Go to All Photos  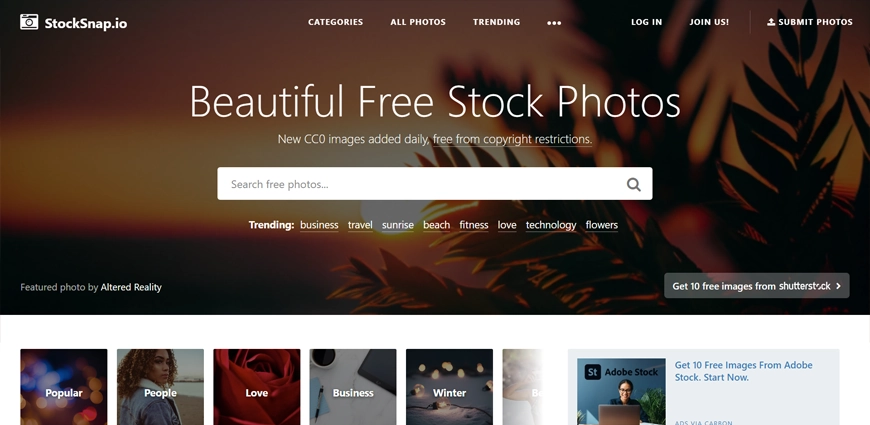418,22
